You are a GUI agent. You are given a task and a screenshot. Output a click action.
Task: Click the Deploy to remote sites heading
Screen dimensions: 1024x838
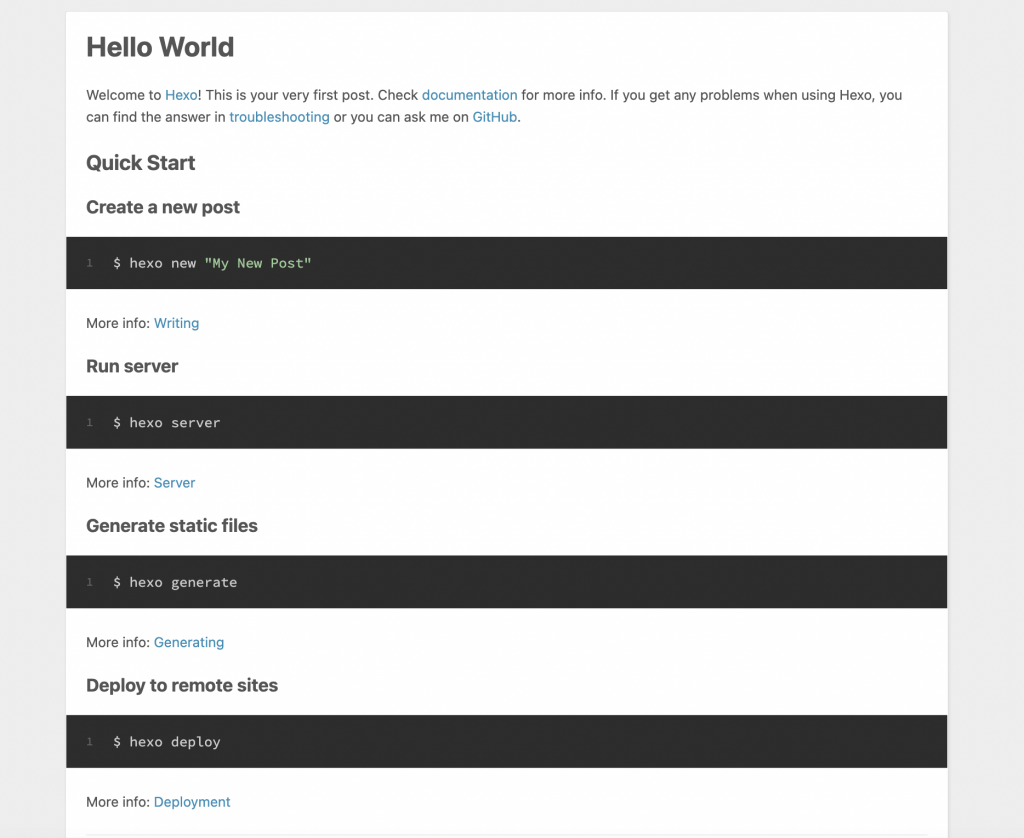pos(182,686)
